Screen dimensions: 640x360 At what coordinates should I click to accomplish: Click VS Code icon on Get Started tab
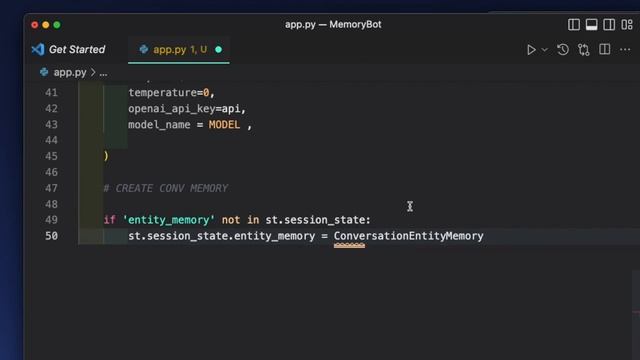click(x=38, y=49)
